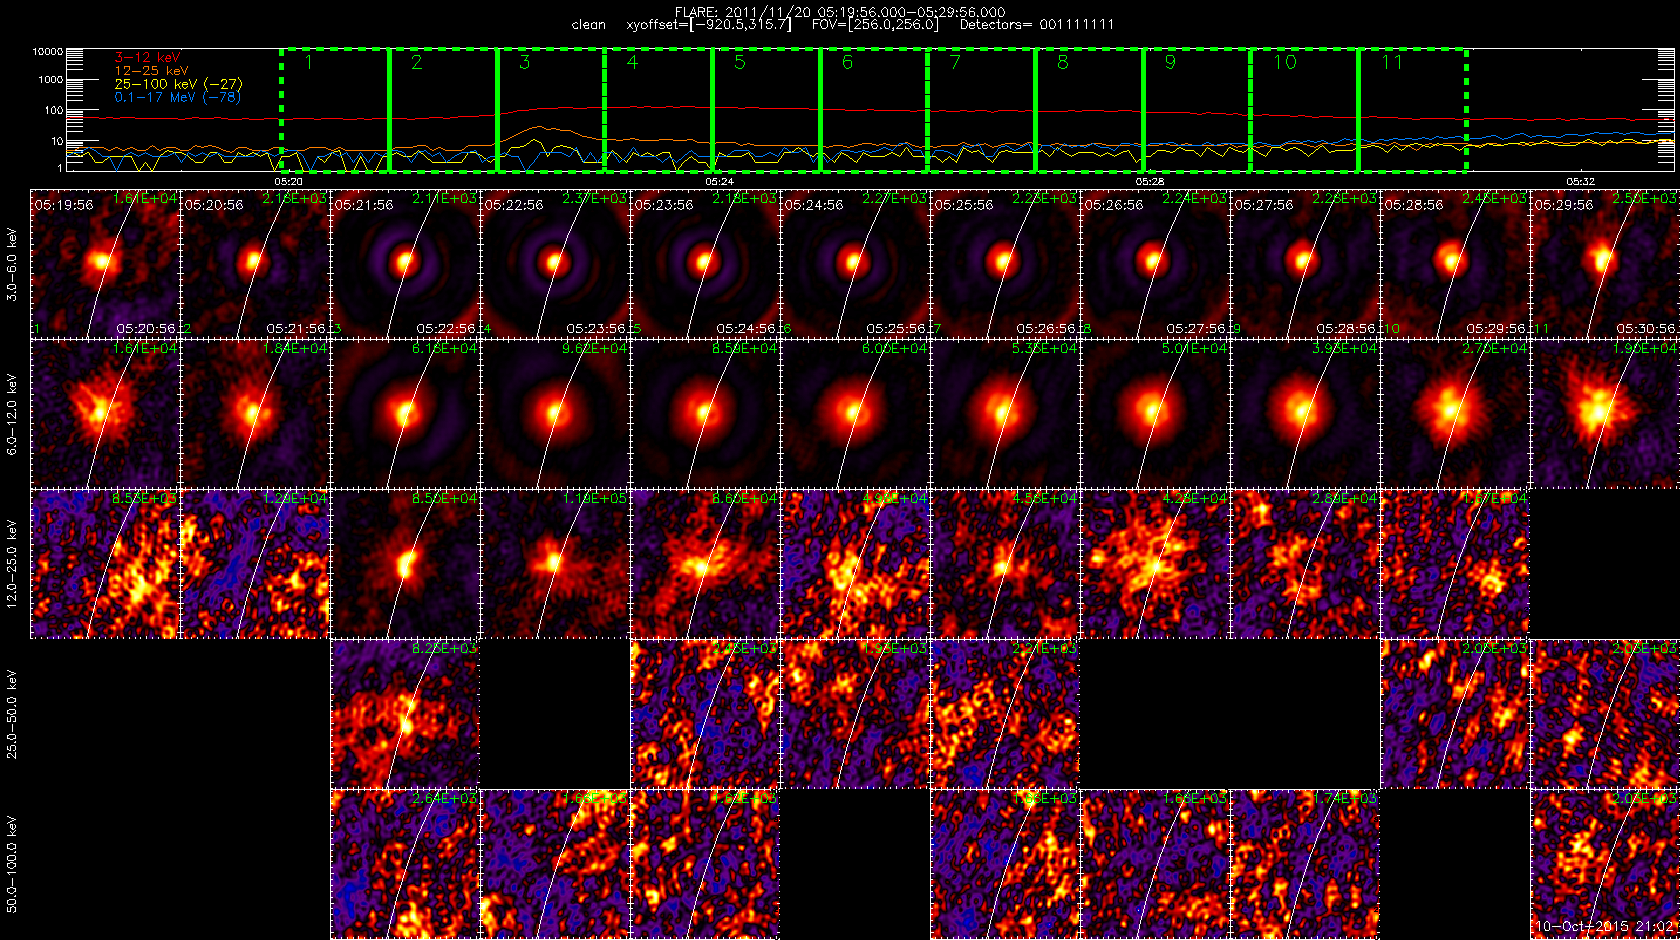The image size is (1680, 940).
Task: Select the 6-12 keV image for interval 9
Action: pos(1305,414)
